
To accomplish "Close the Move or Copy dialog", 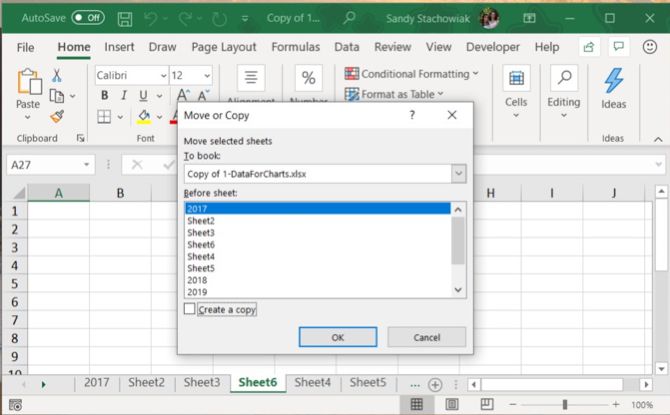I will pos(452,115).
